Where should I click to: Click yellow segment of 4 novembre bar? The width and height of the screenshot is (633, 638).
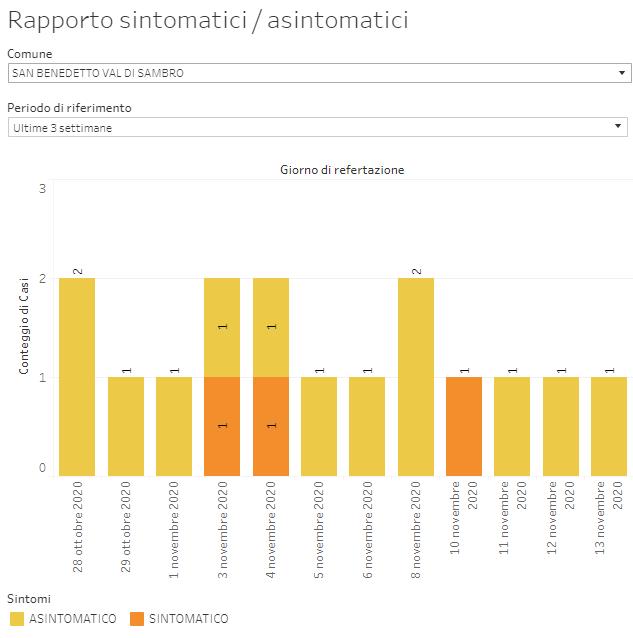[271, 327]
